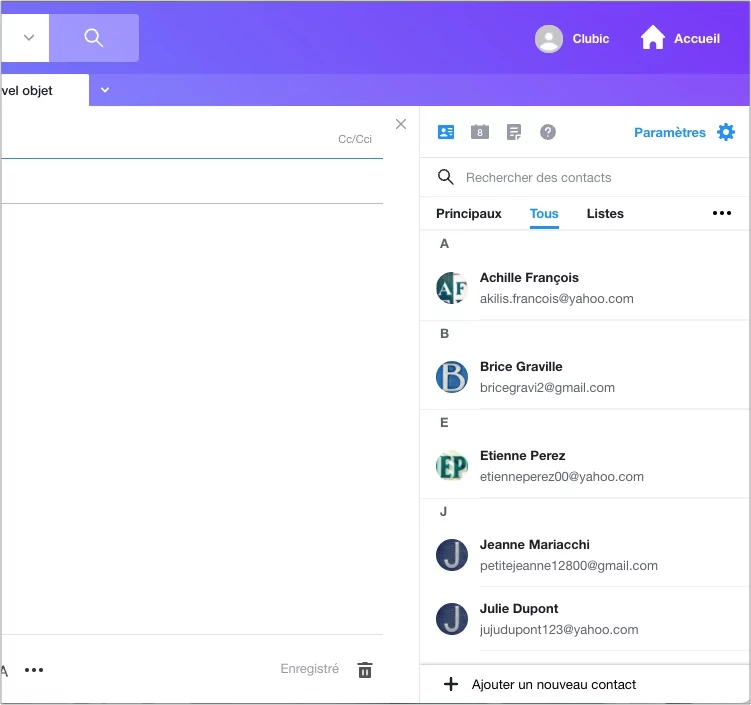Click the Julie Dupont contact name
751x705 pixels.
point(519,609)
